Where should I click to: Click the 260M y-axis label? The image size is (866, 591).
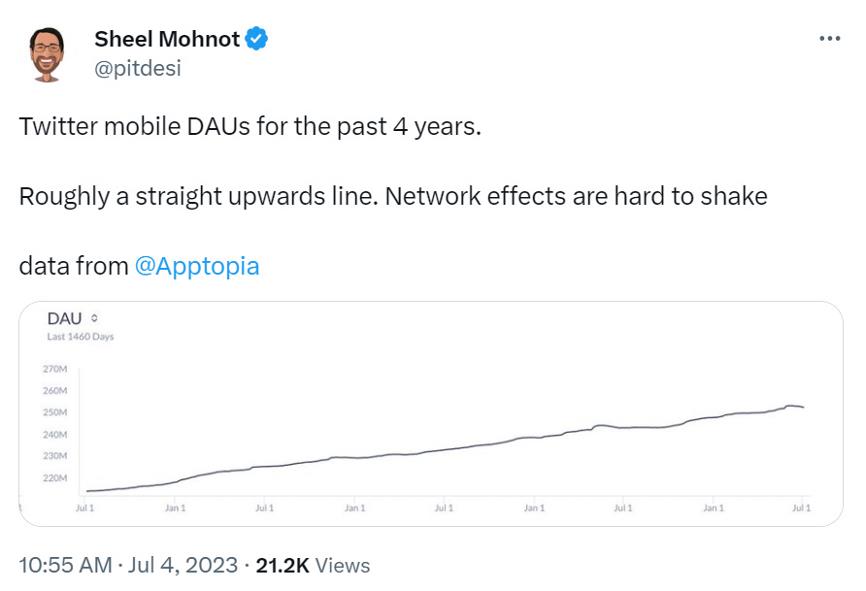tap(54, 391)
